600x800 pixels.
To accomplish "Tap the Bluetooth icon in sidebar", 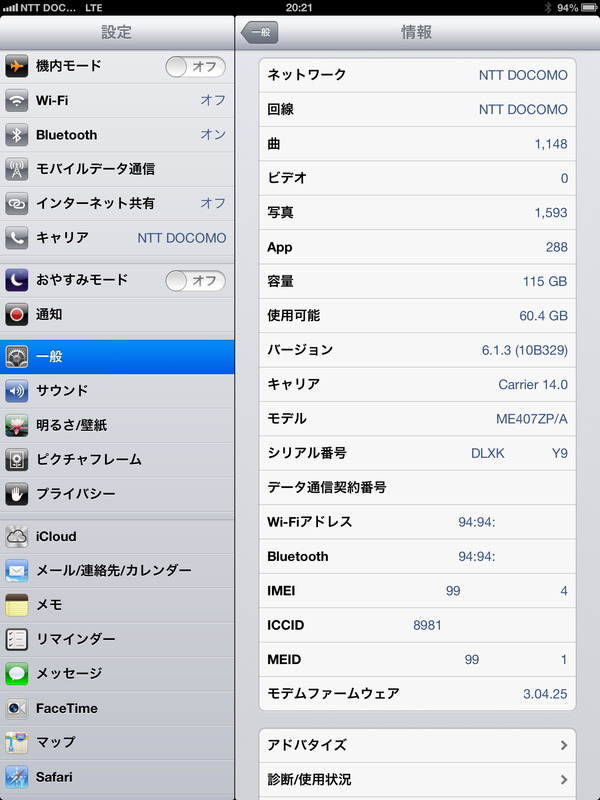I will (16, 135).
